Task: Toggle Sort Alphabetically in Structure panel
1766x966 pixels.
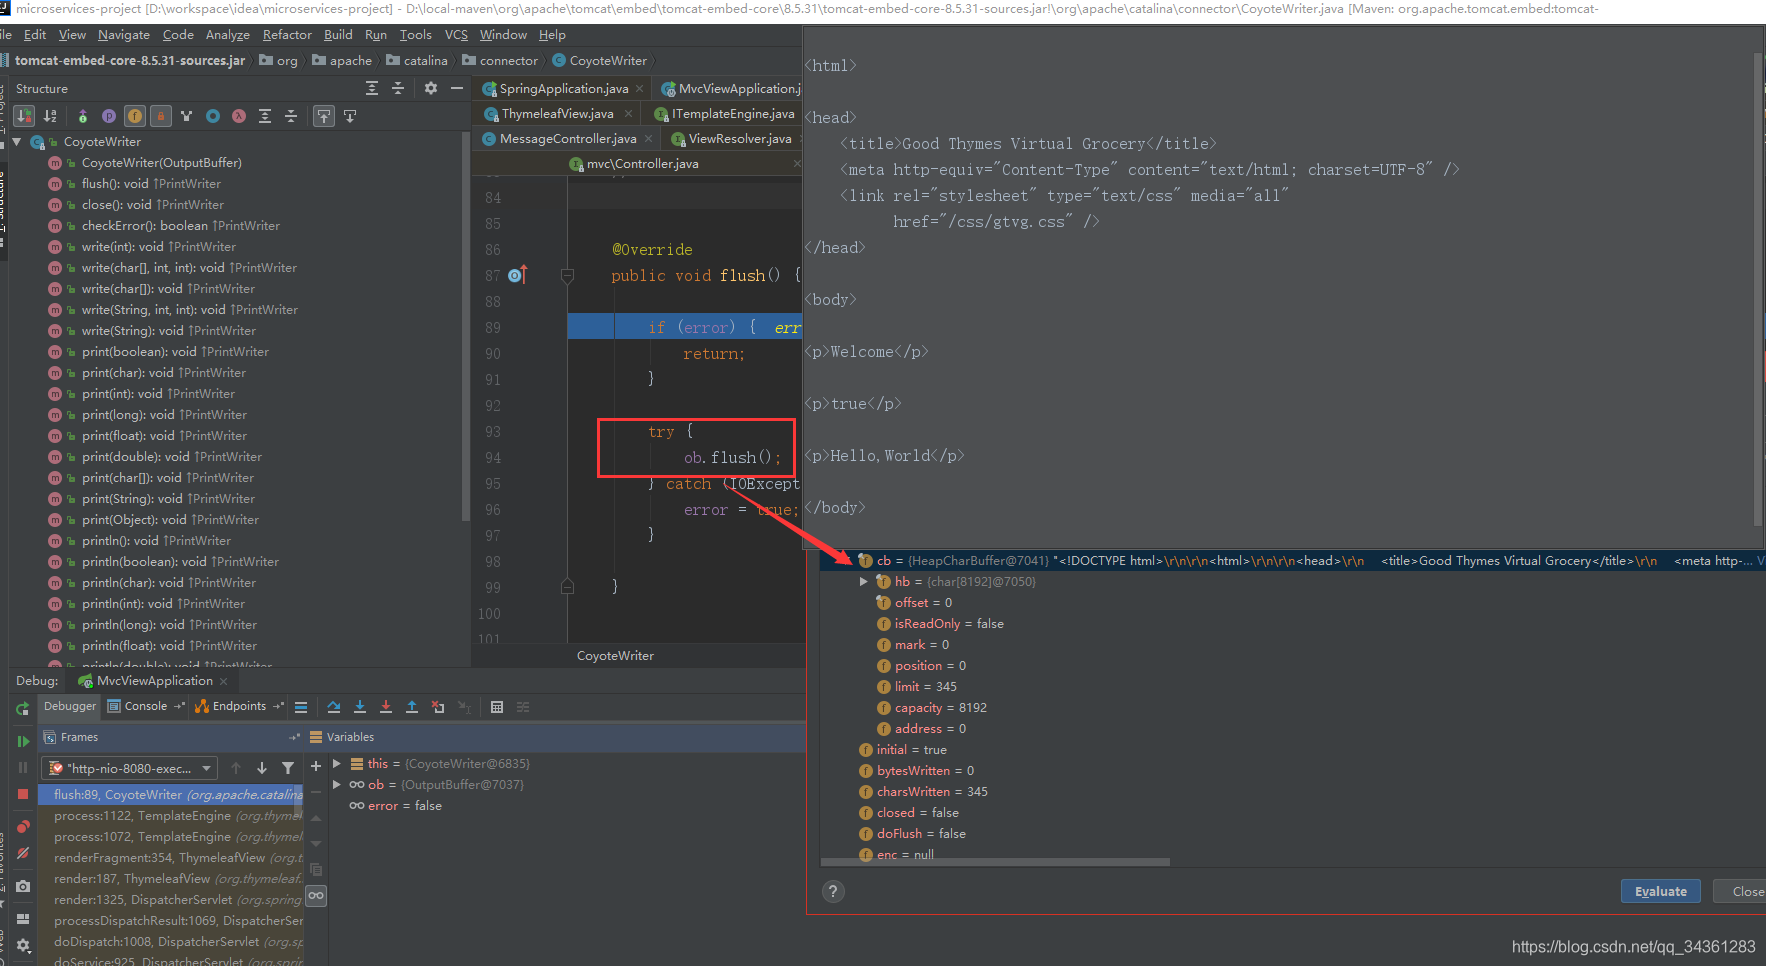Action: pos(50,116)
